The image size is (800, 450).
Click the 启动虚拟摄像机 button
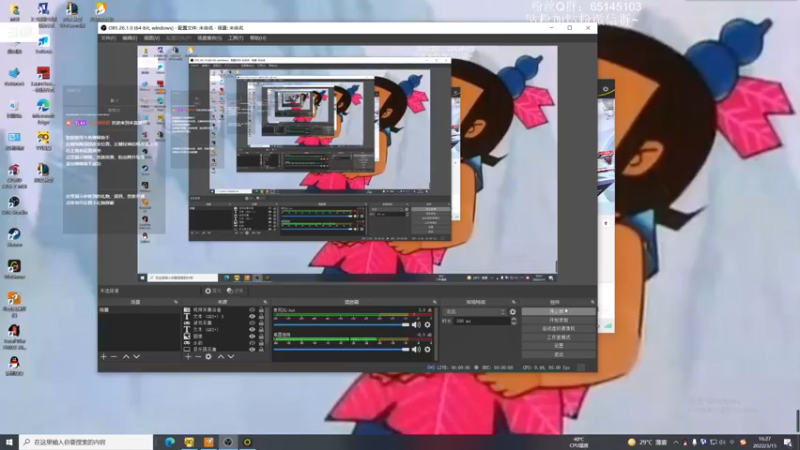click(558, 329)
